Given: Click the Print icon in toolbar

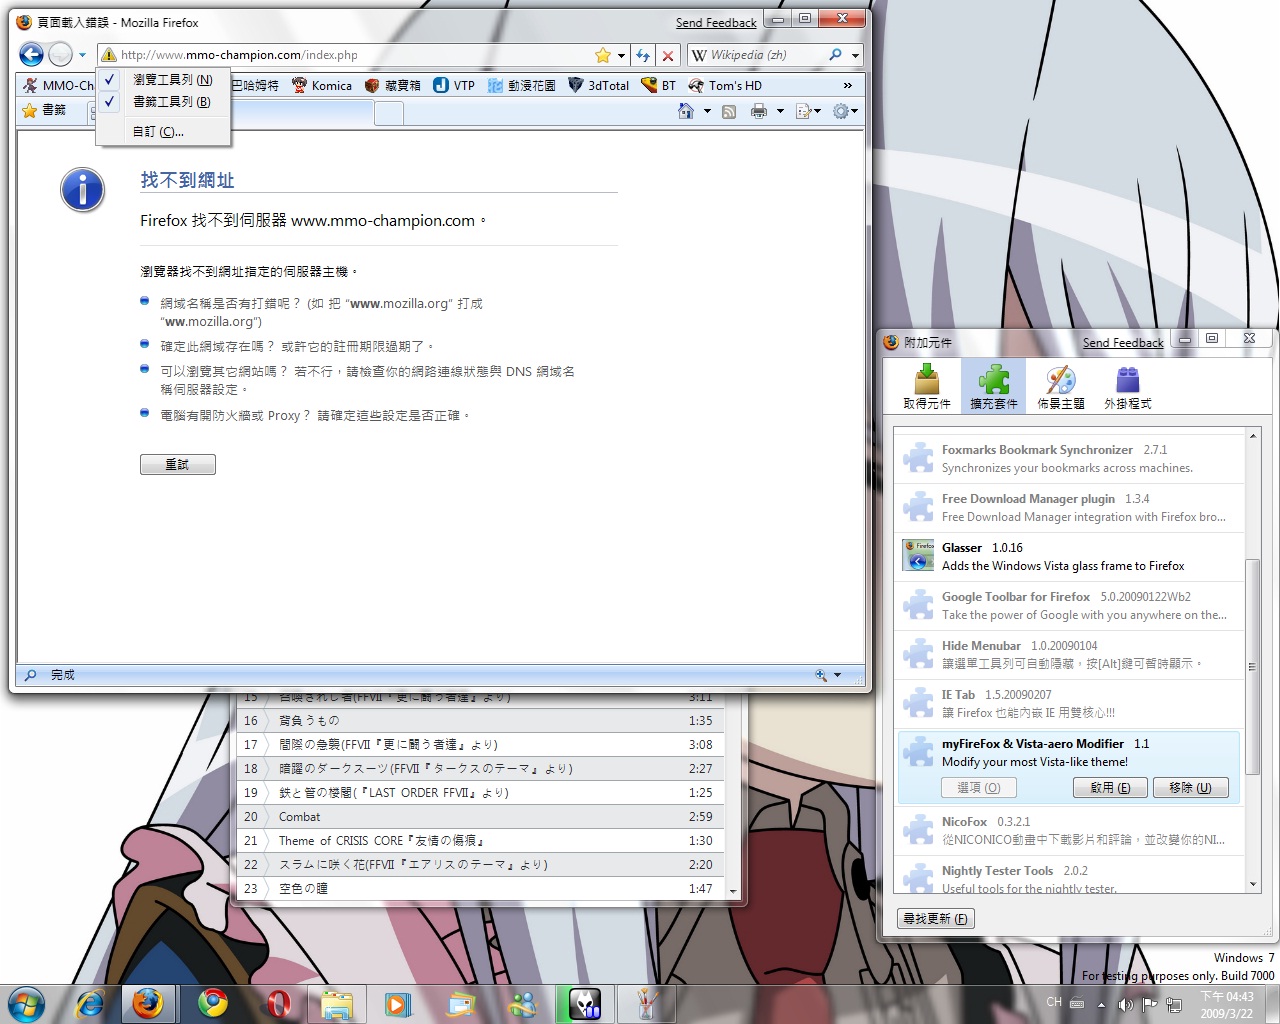Looking at the screenshot, I should (x=759, y=111).
